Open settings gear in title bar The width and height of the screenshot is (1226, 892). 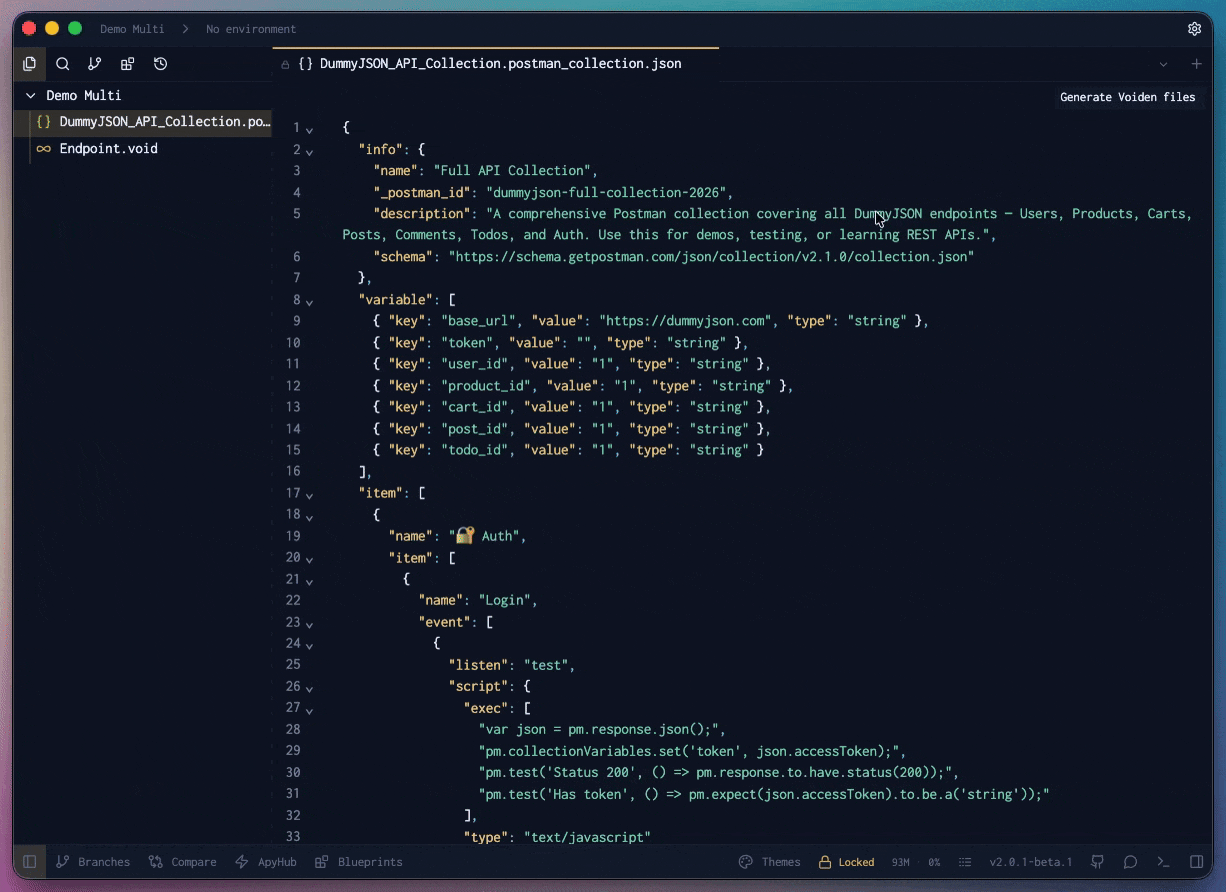pyautogui.click(x=1194, y=29)
